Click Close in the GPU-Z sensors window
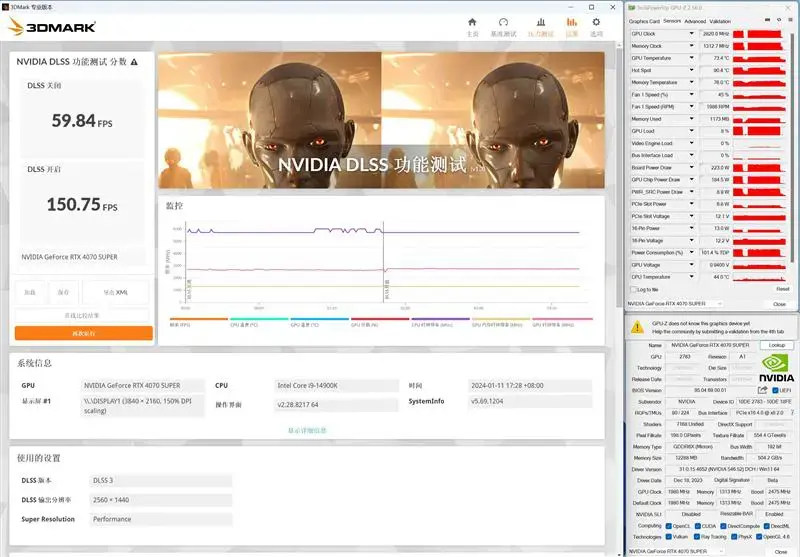 pyautogui.click(x=779, y=304)
